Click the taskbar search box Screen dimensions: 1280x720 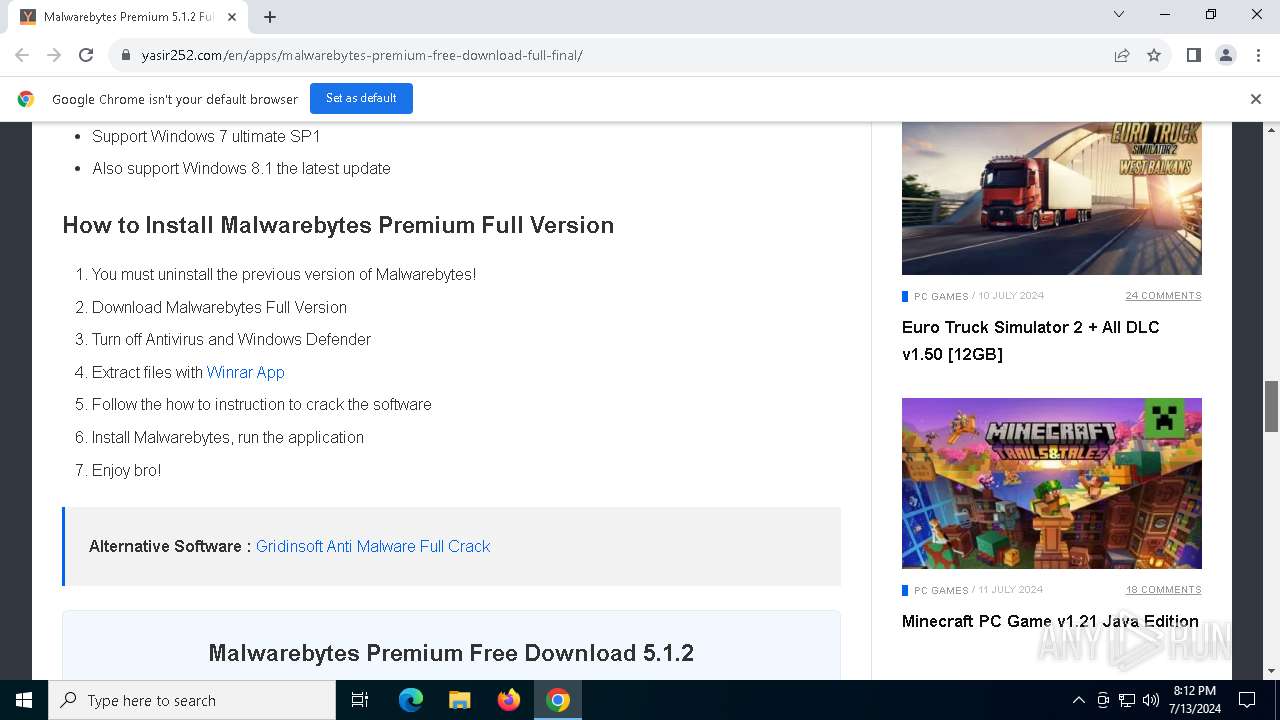click(x=192, y=700)
